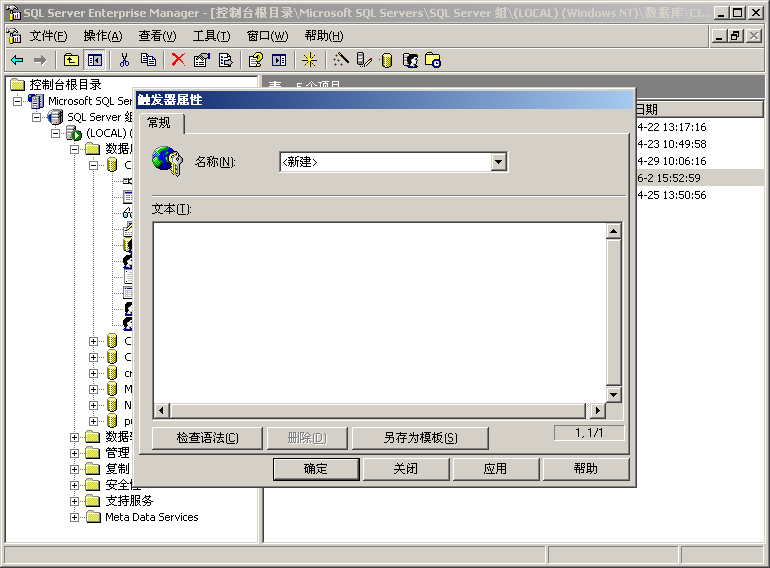Collapse the (LOCAL) server node
The image size is (770, 568).
tap(56, 133)
